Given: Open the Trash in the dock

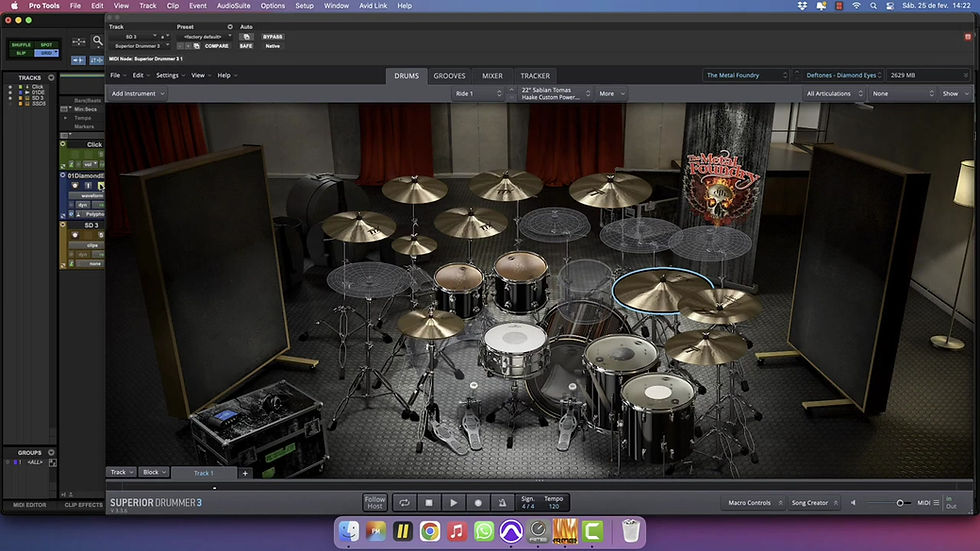Looking at the screenshot, I should (631, 532).
